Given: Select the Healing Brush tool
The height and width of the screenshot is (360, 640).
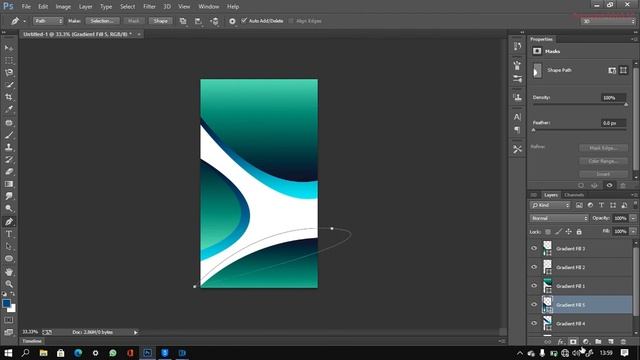Looking at the screenshot, I should pos(9,123).
